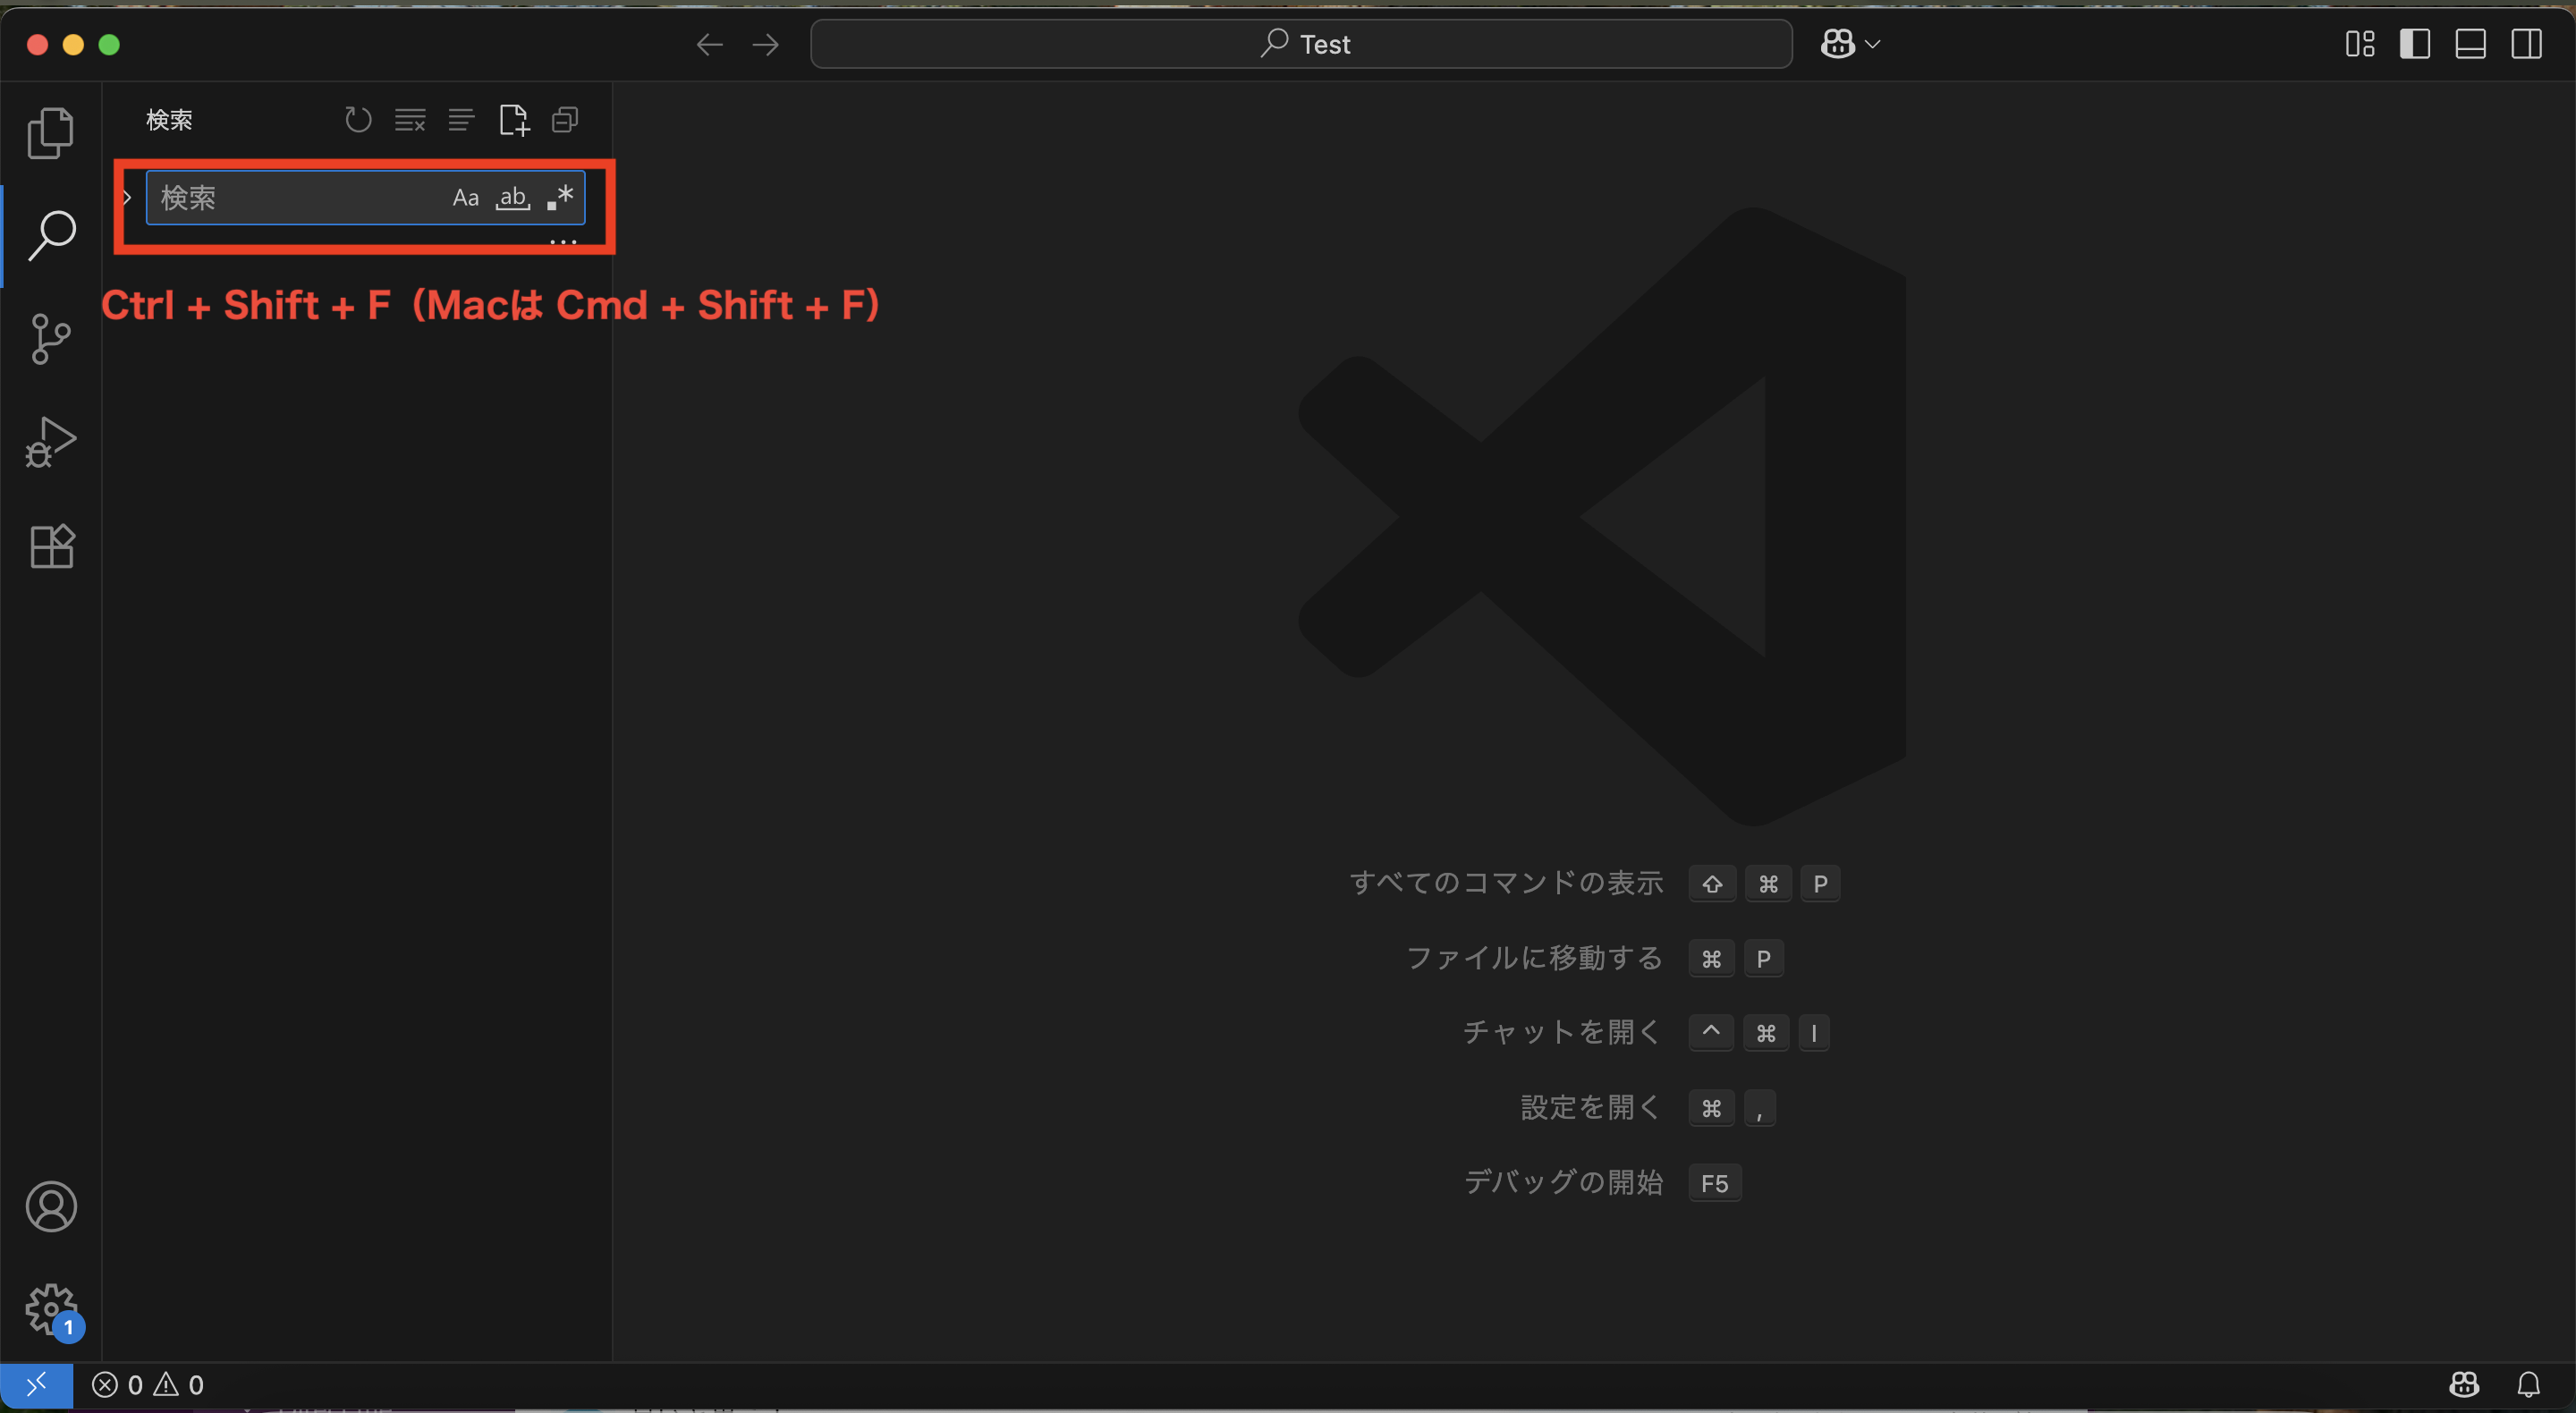Open the Source Control view

click(x=51, y=339)
